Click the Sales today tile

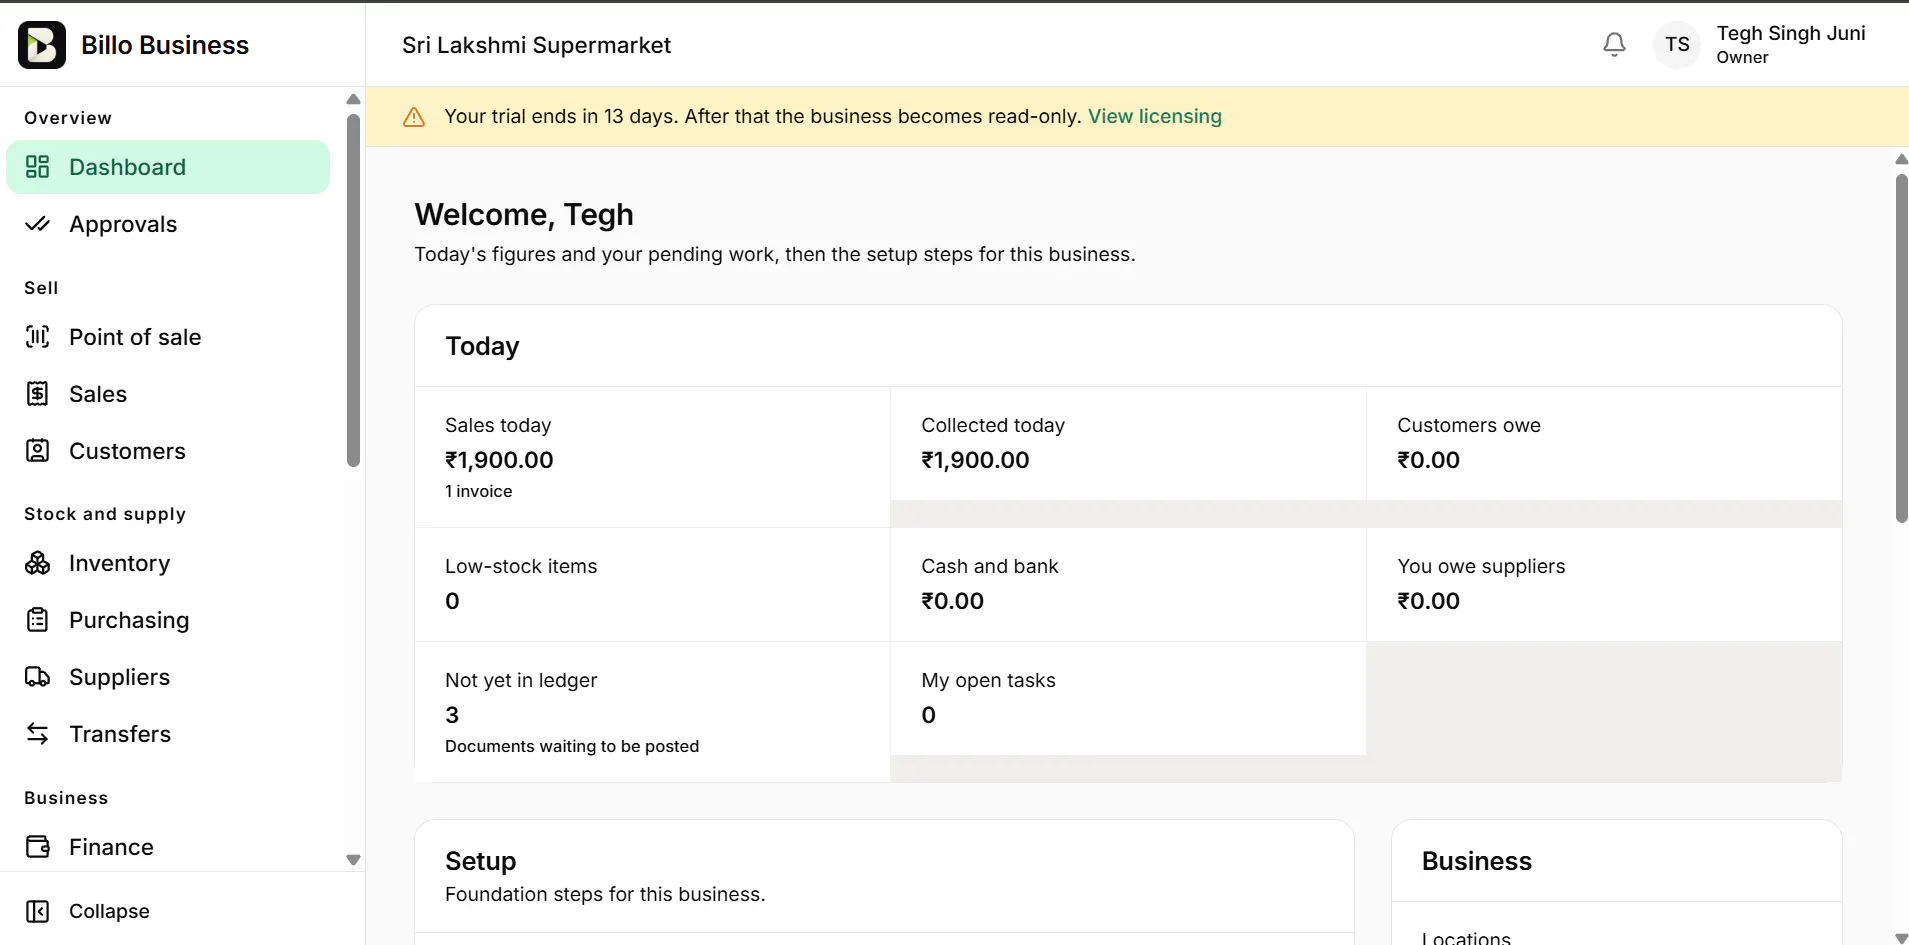tap(652, 457)
